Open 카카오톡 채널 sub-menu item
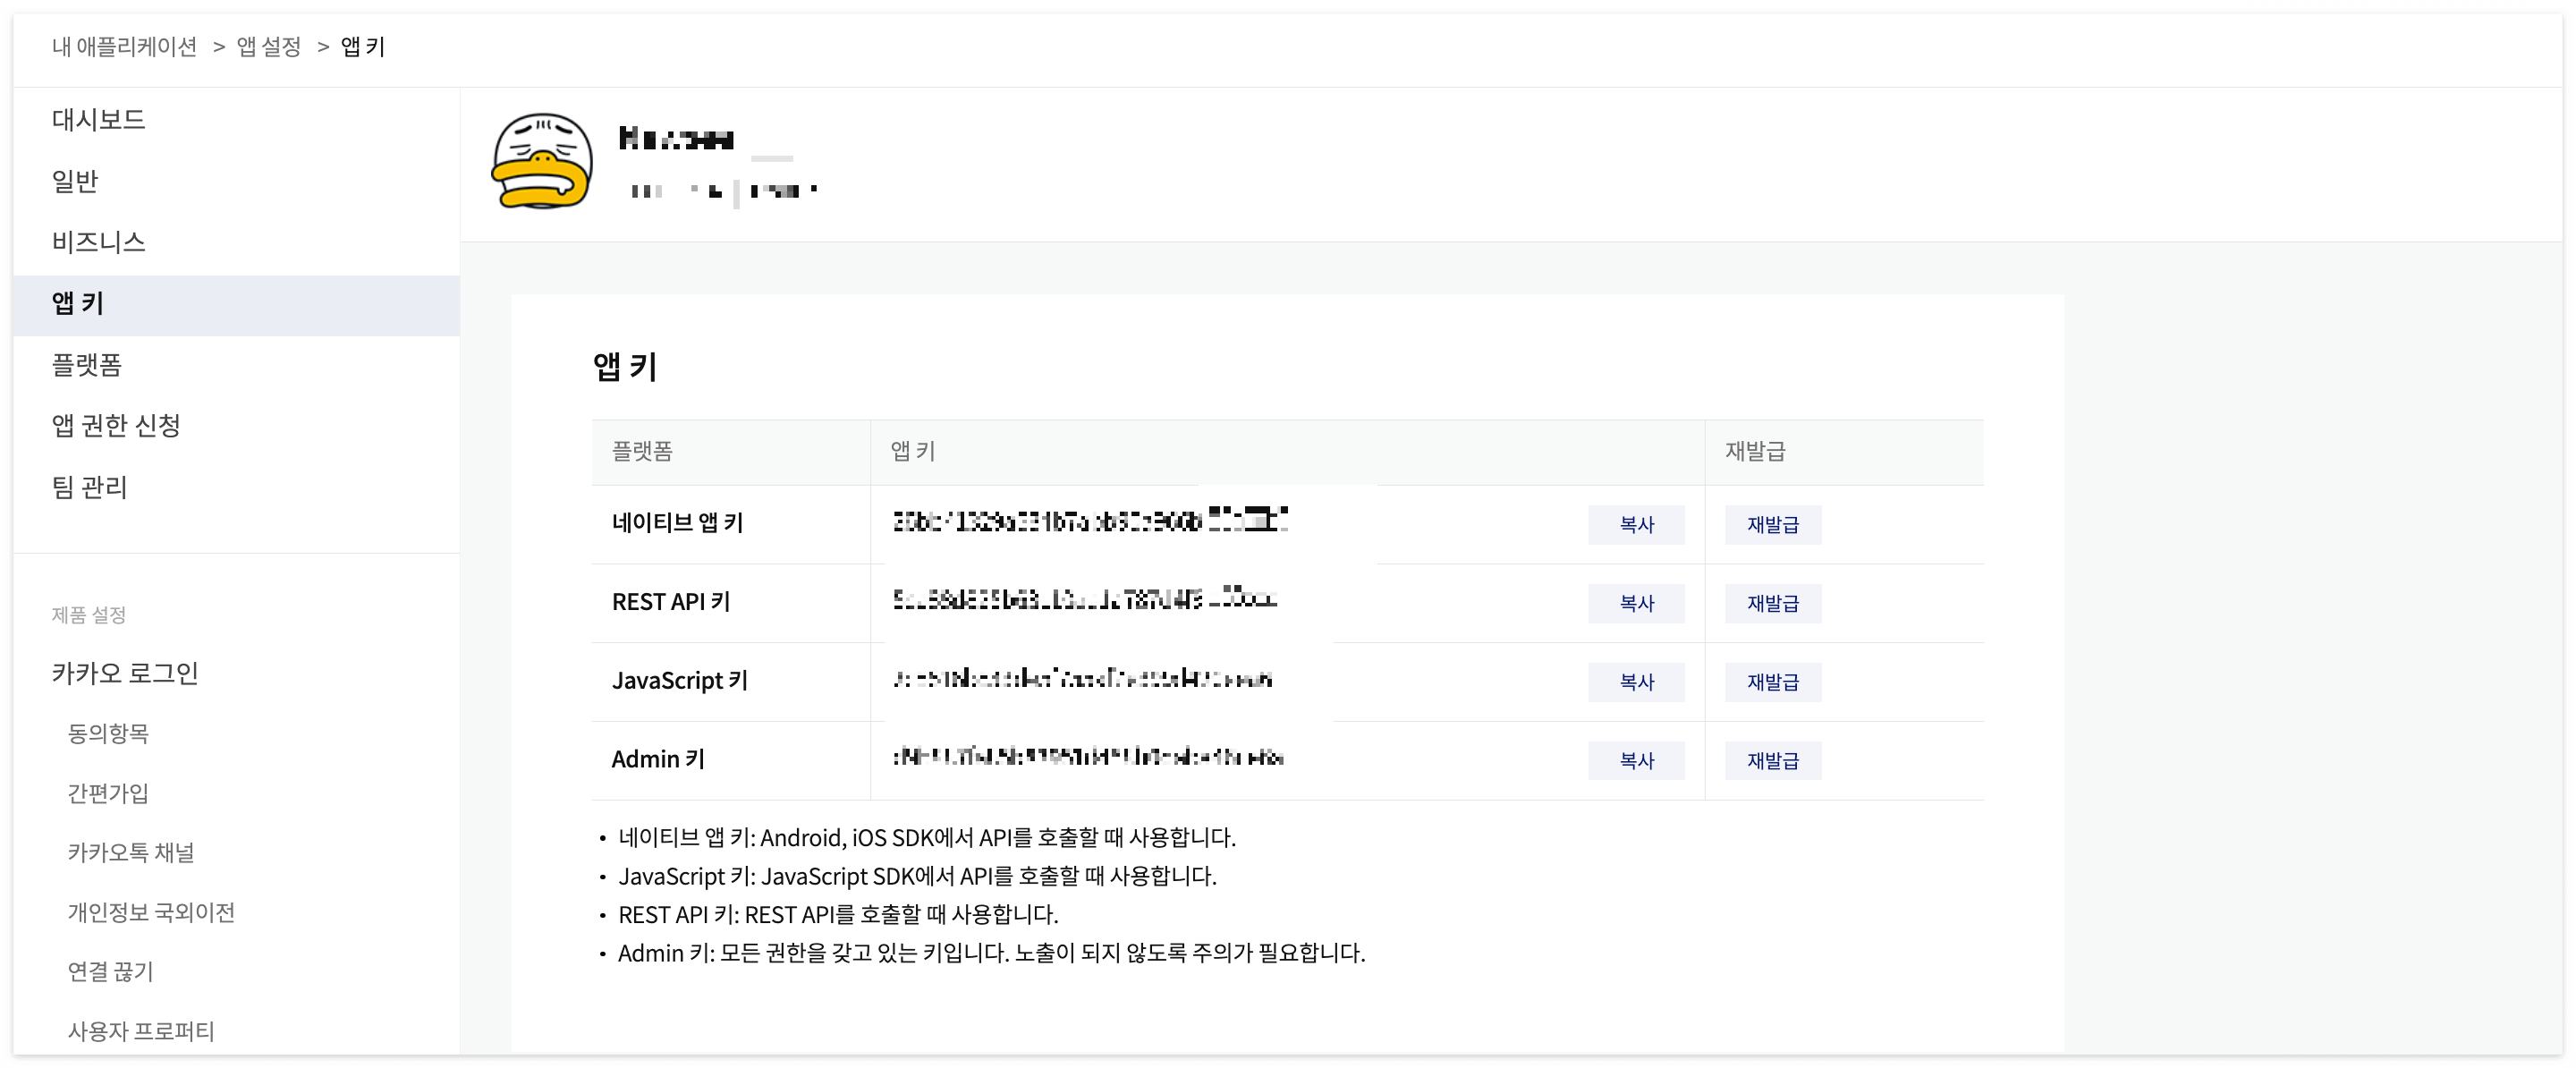 (131, 853)
